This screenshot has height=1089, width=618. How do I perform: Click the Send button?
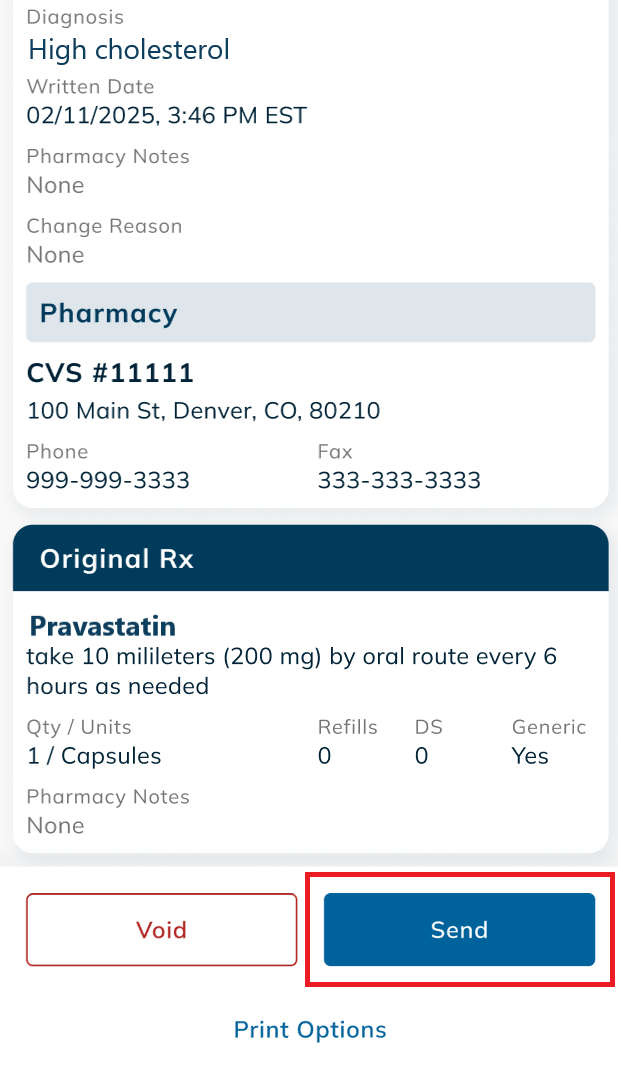459,930
